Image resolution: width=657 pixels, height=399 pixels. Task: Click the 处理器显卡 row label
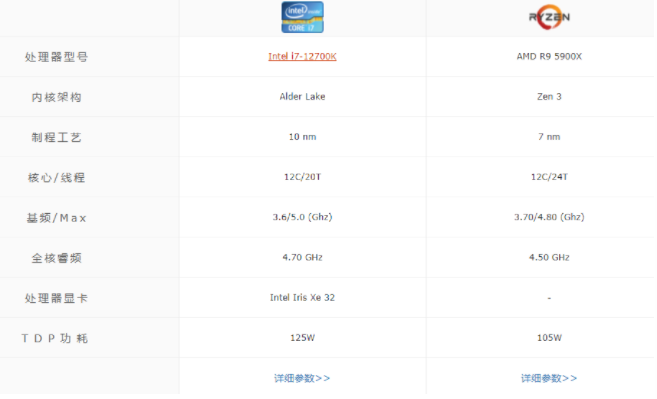click(56, 298)
